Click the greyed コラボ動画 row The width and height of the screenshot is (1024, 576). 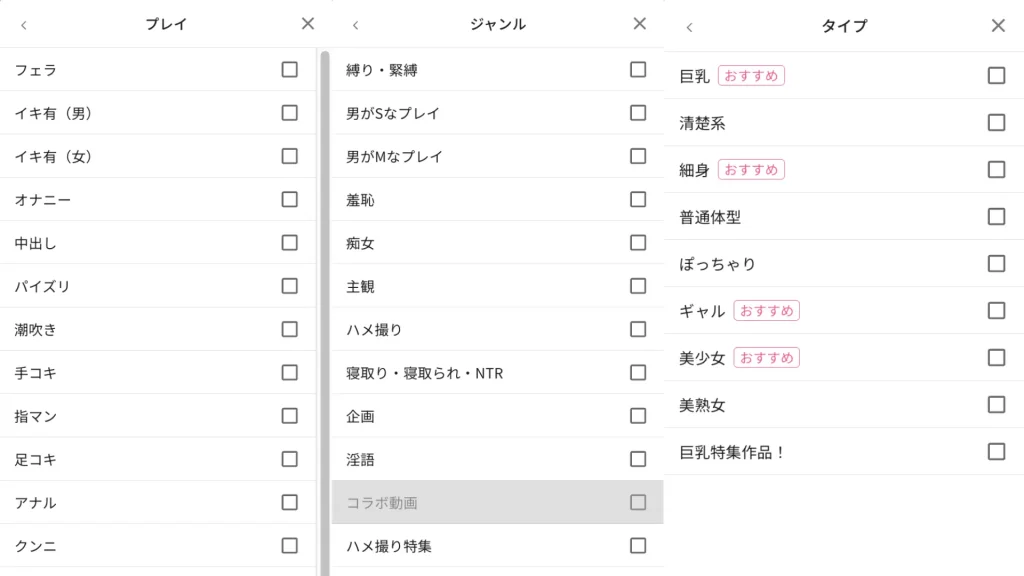click(497, 502)
